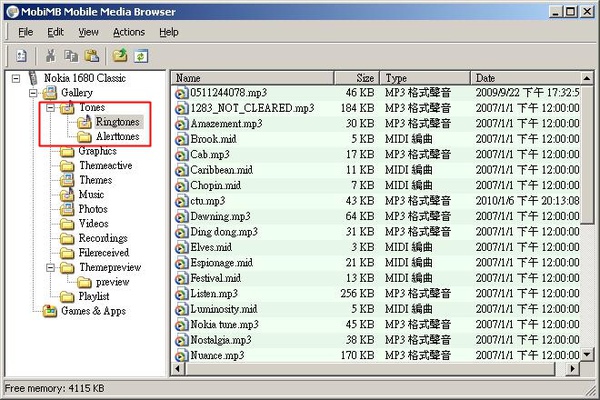Viewport: 600px width, 400px height.
Task: Click the 2010/1/6 date cell
Action: pos(527,201)
